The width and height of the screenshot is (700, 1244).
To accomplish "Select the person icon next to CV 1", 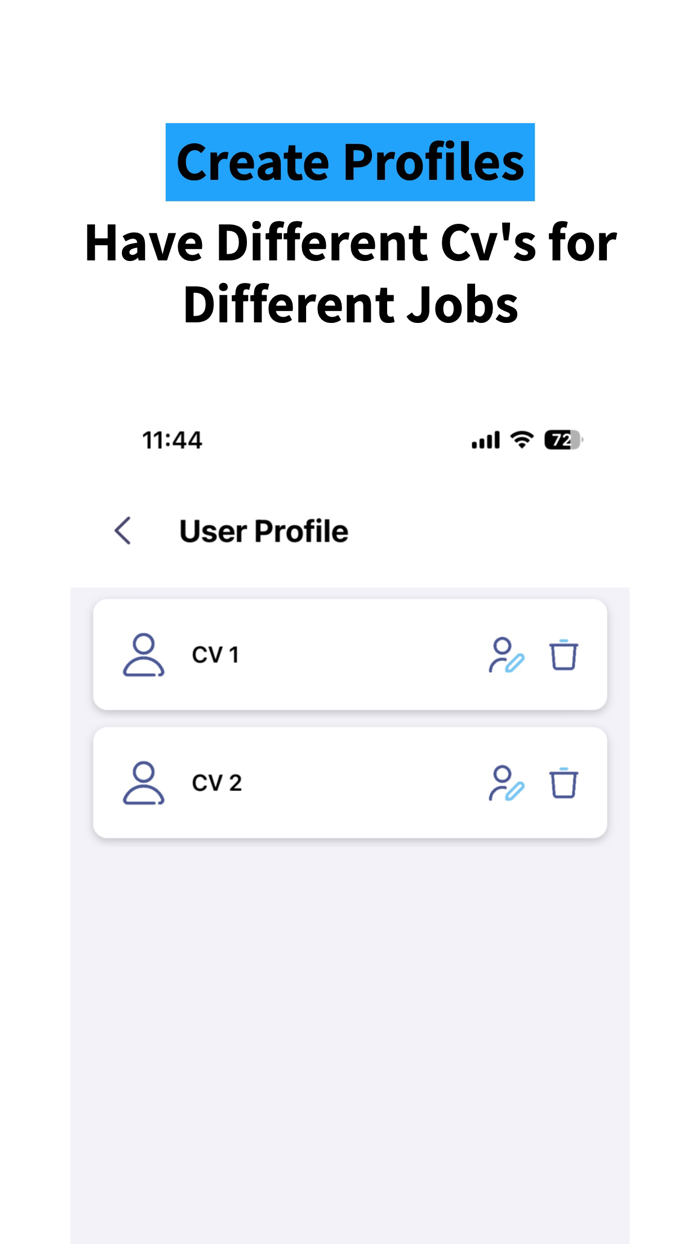I will (x=143, y=654).
